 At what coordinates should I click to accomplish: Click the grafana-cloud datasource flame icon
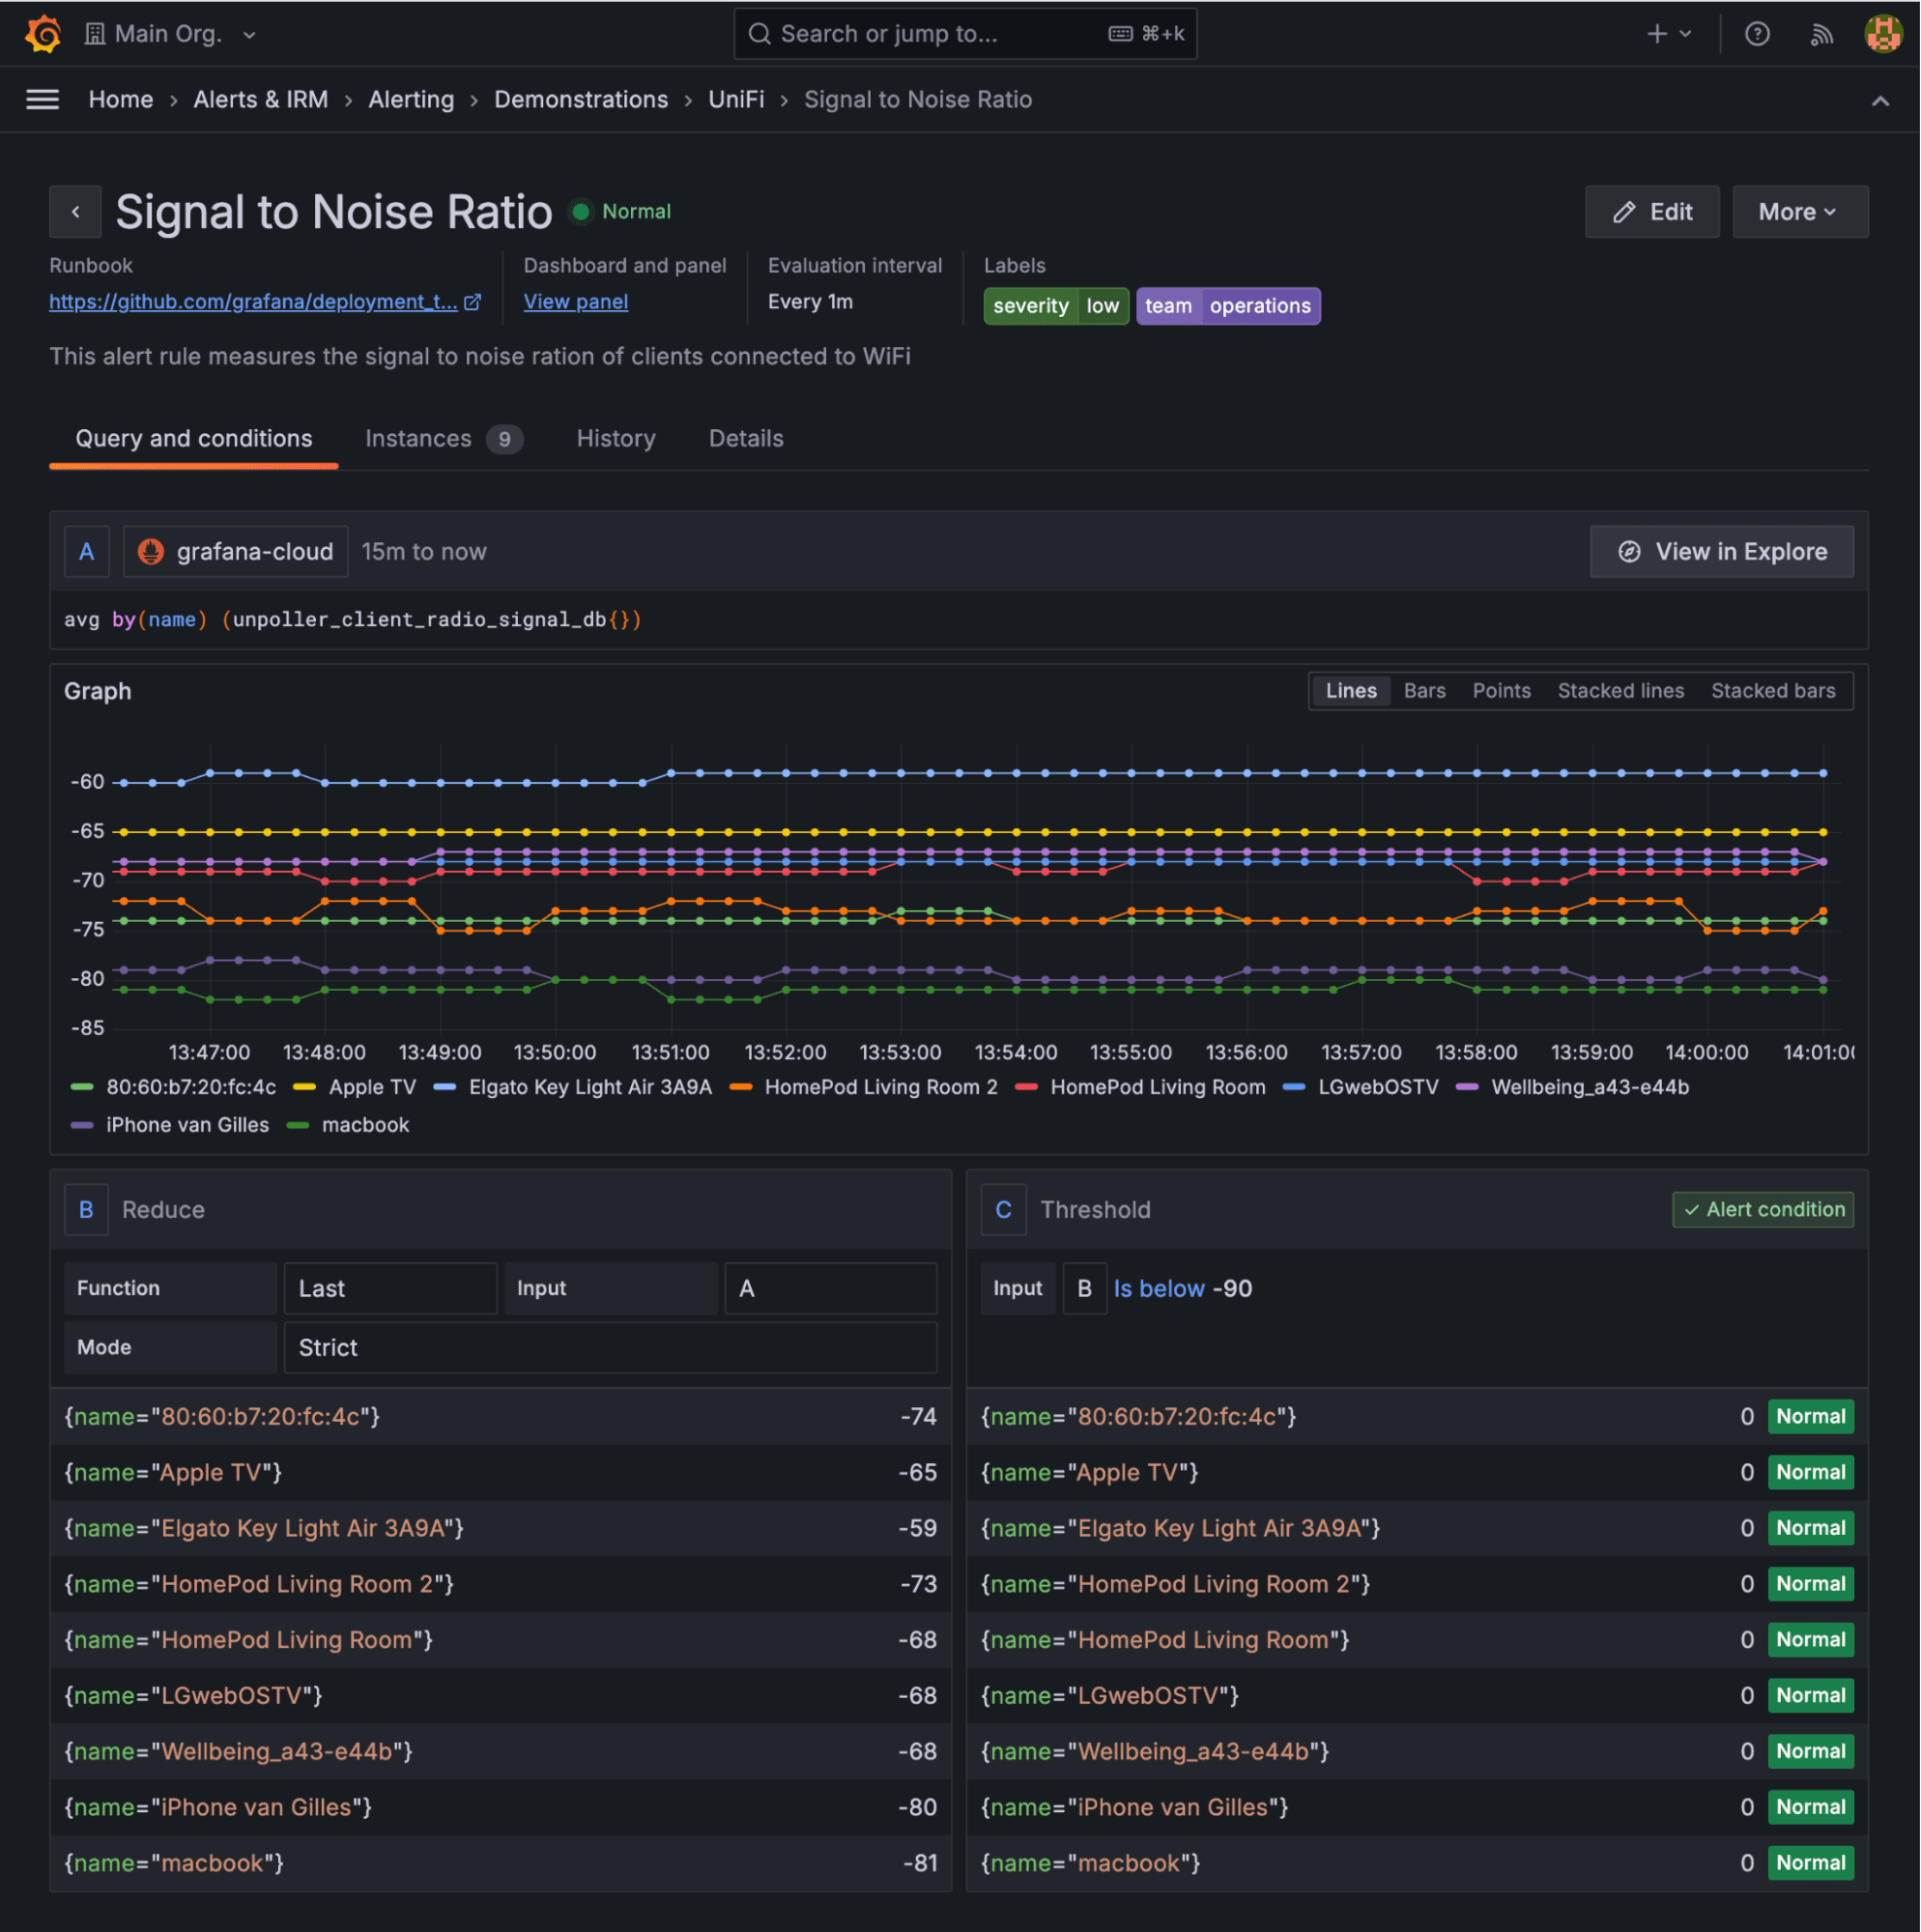click(x=150, y=551)
